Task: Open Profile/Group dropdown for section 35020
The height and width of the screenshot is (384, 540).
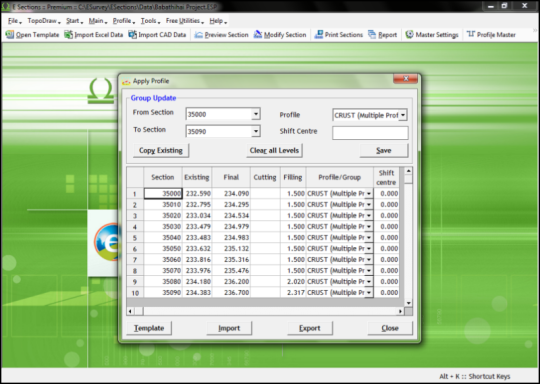Action: pos(368,216)
